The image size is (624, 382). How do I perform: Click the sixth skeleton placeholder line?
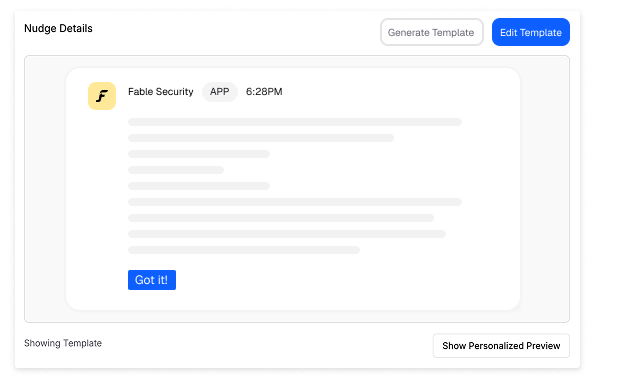tap(295, 202)
